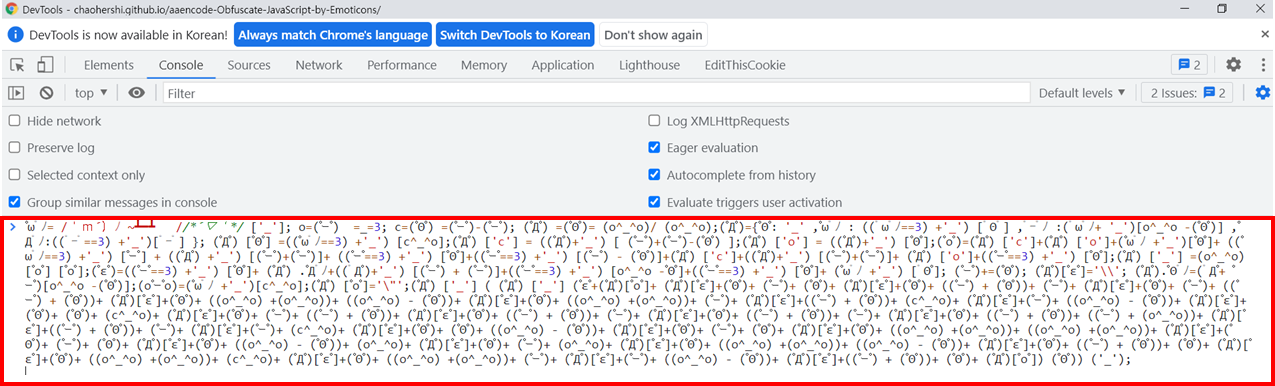
Task: Open the EditThisCookie tab
Action: tap(745, 65)
